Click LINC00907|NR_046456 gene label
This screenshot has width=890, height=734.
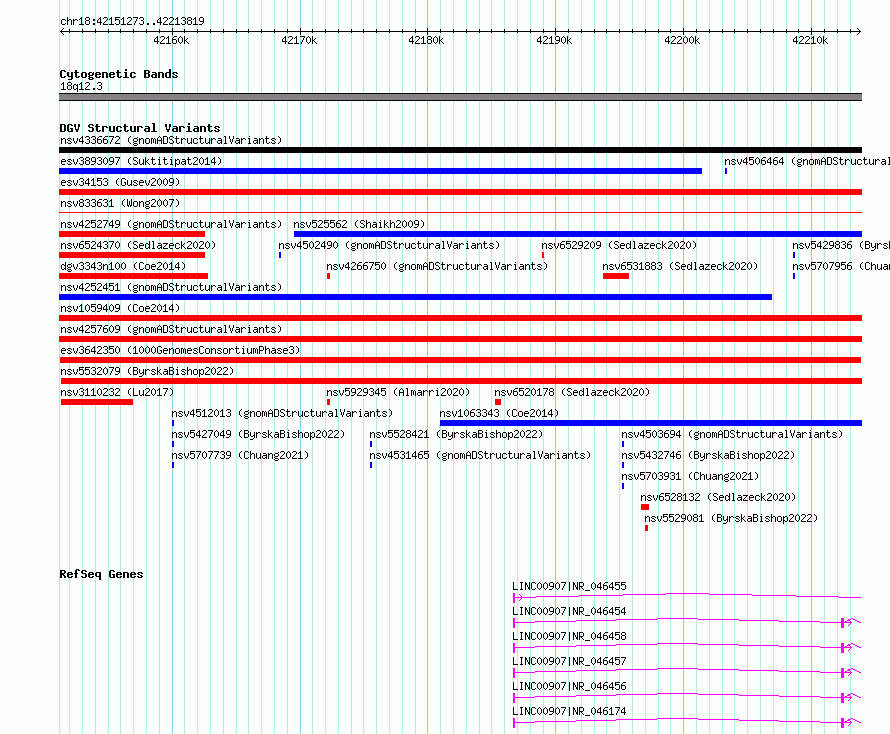(569, 686)
